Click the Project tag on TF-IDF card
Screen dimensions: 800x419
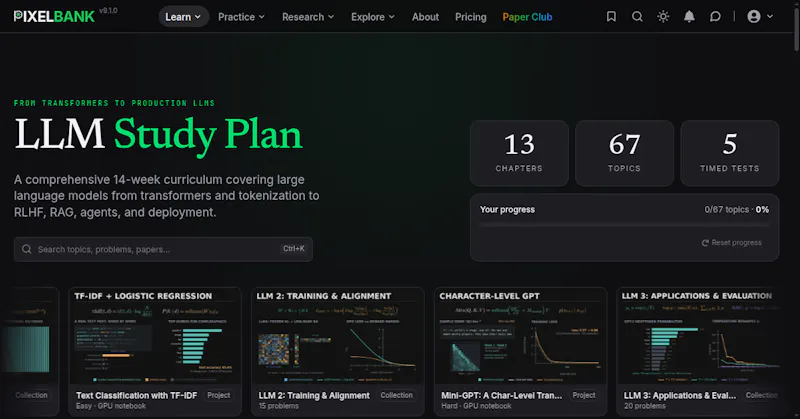point(218,395)
